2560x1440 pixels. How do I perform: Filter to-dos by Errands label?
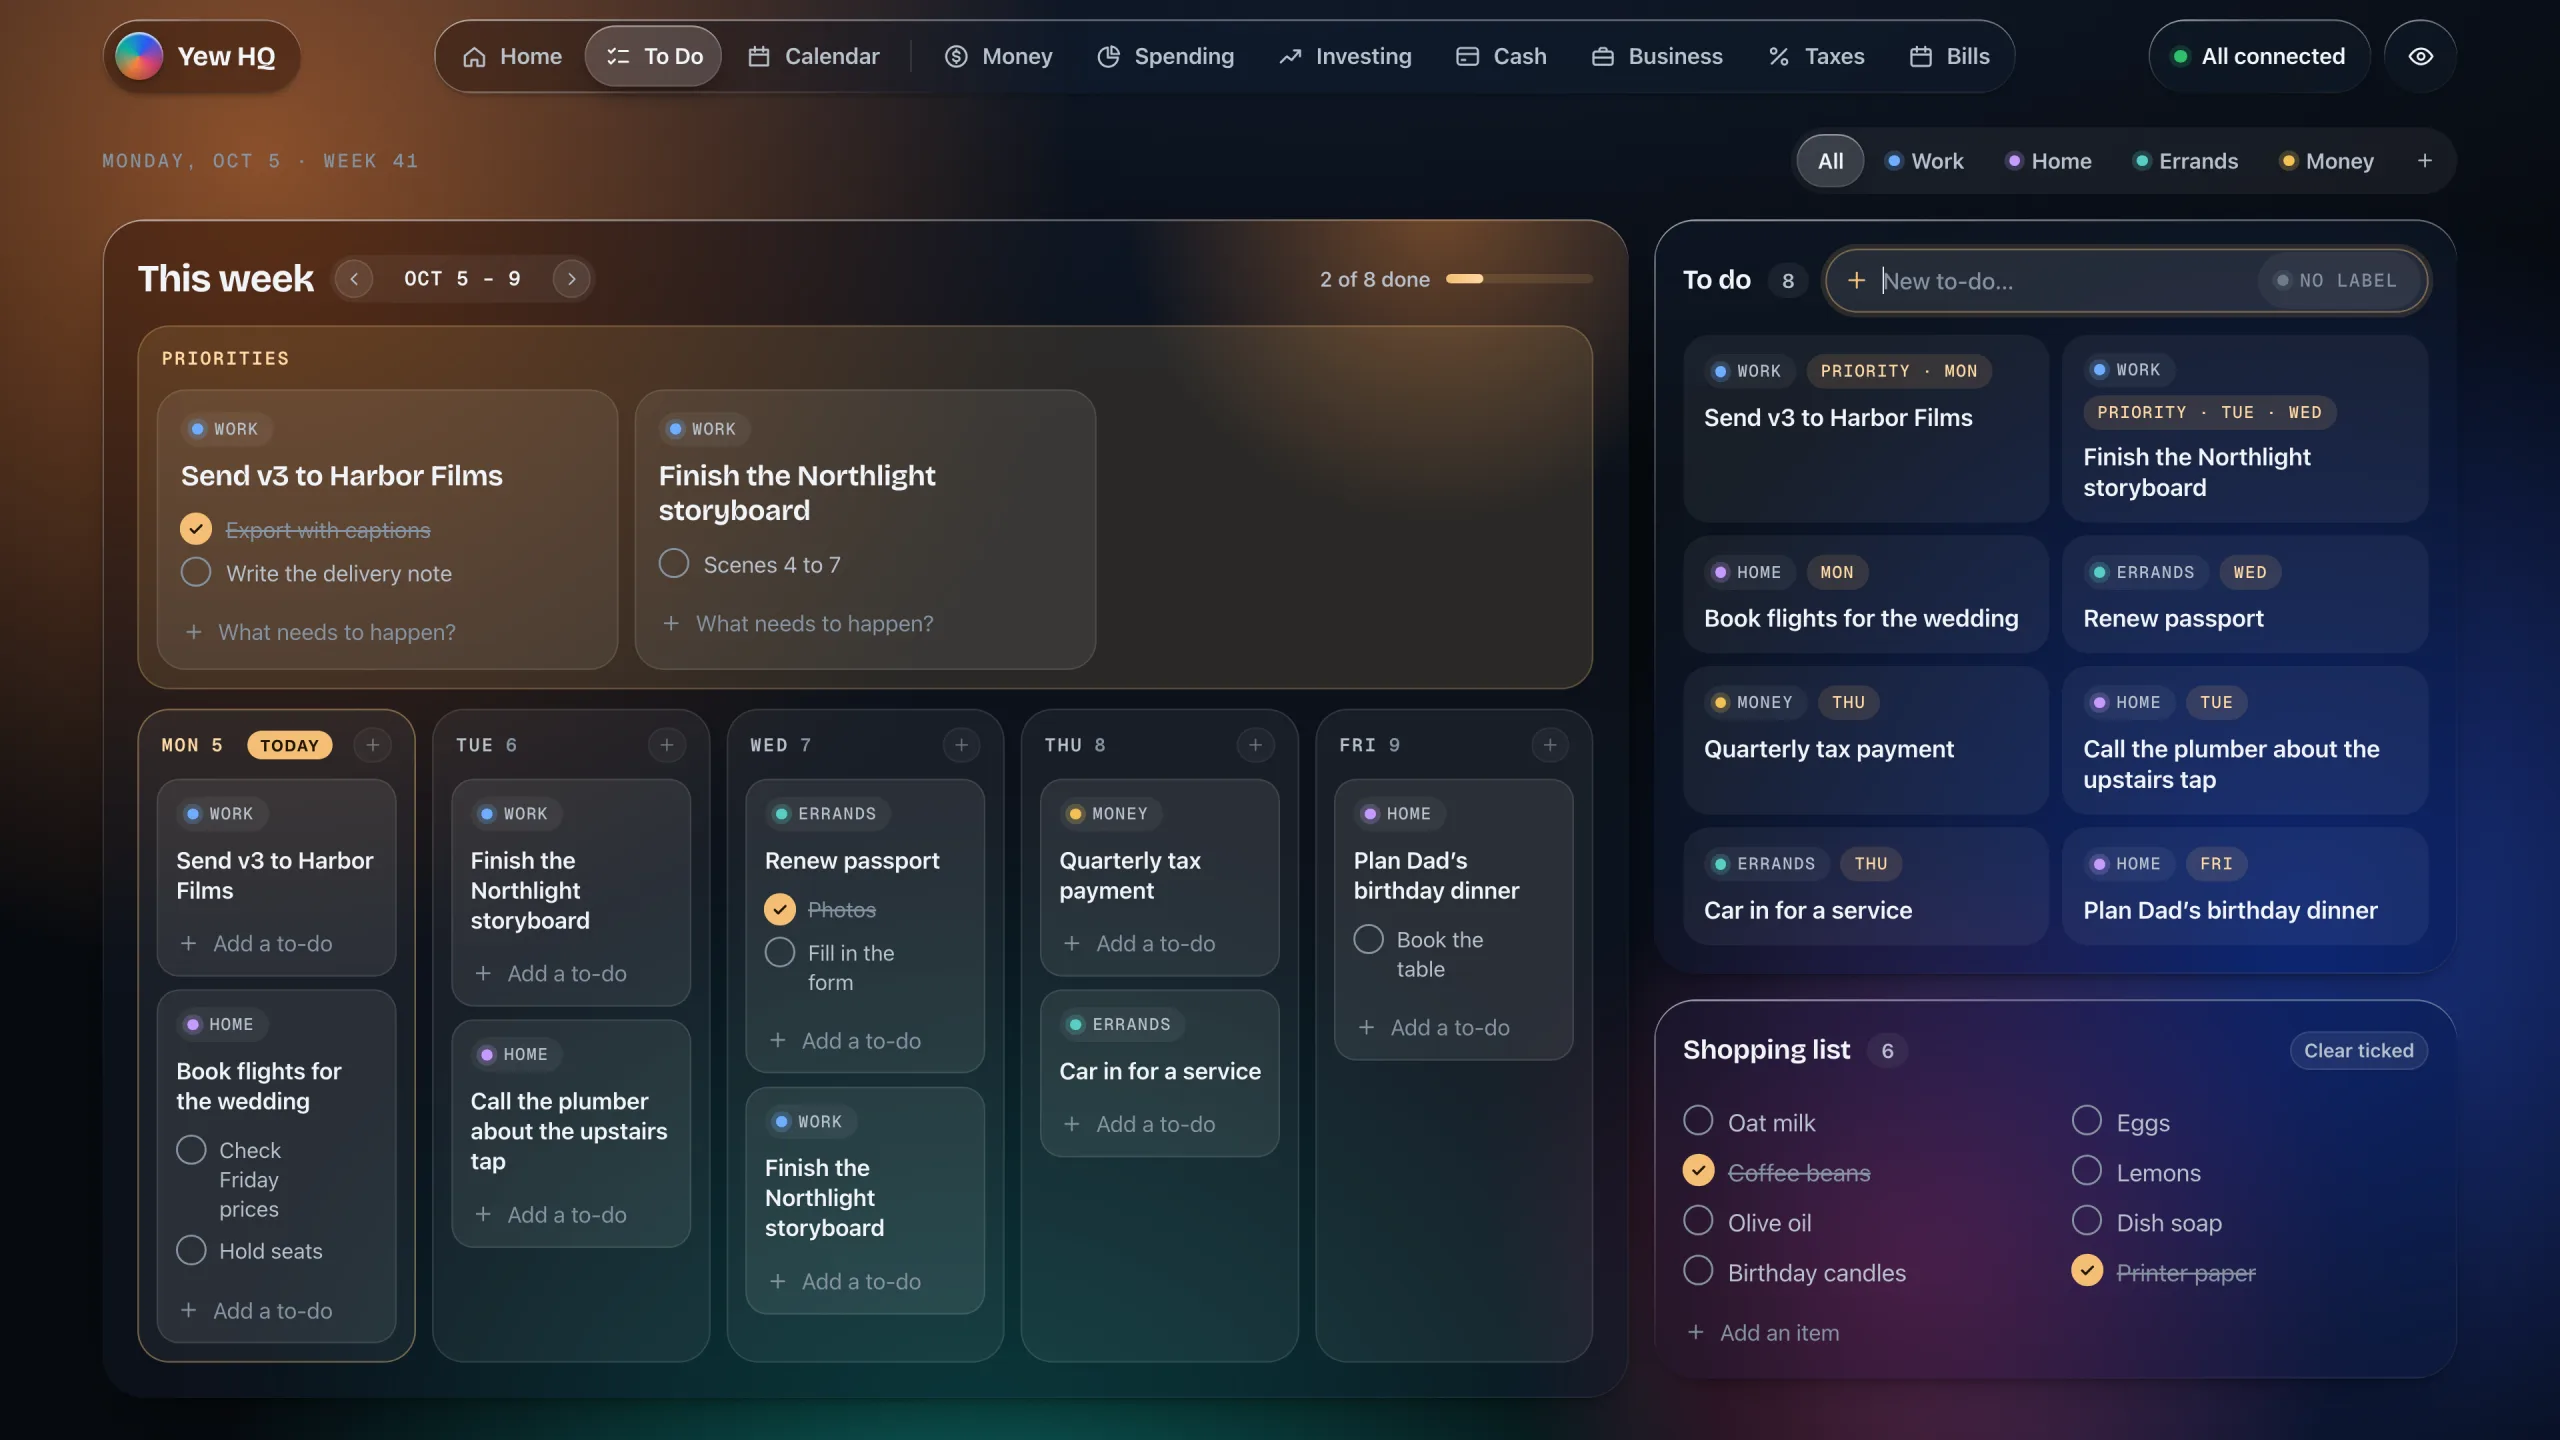pyautogui.click(x=2186, y=161)
